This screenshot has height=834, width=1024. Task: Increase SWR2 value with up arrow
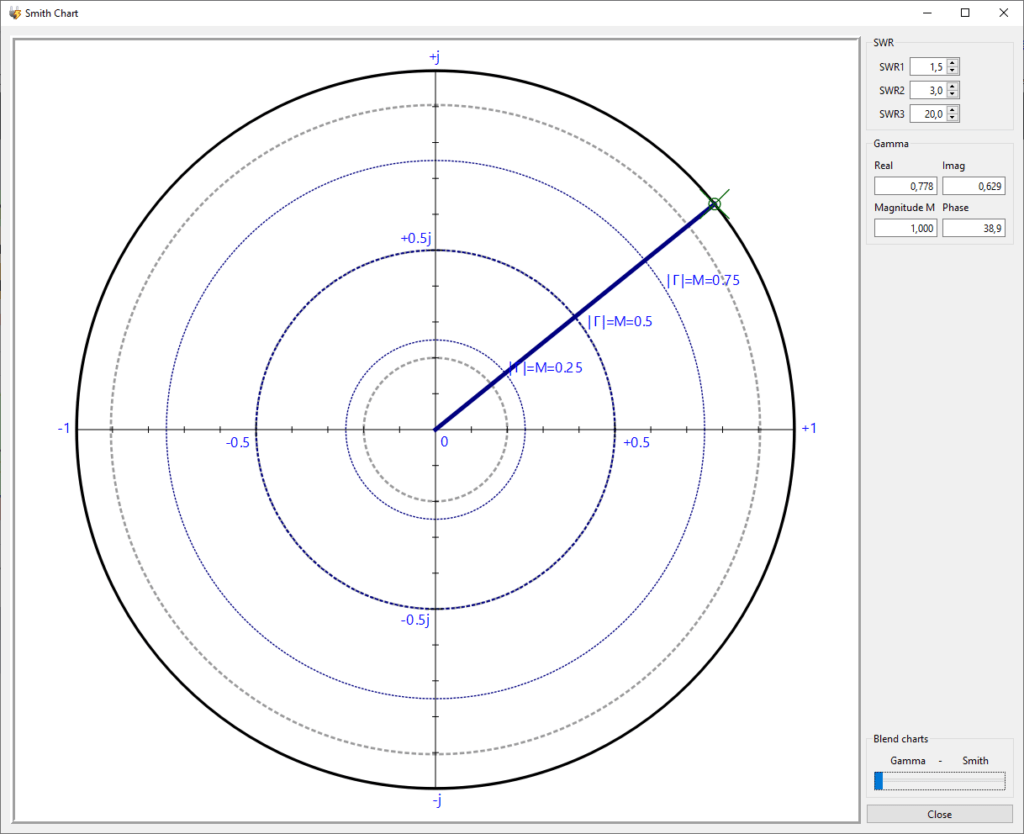[x=952, y=86]
